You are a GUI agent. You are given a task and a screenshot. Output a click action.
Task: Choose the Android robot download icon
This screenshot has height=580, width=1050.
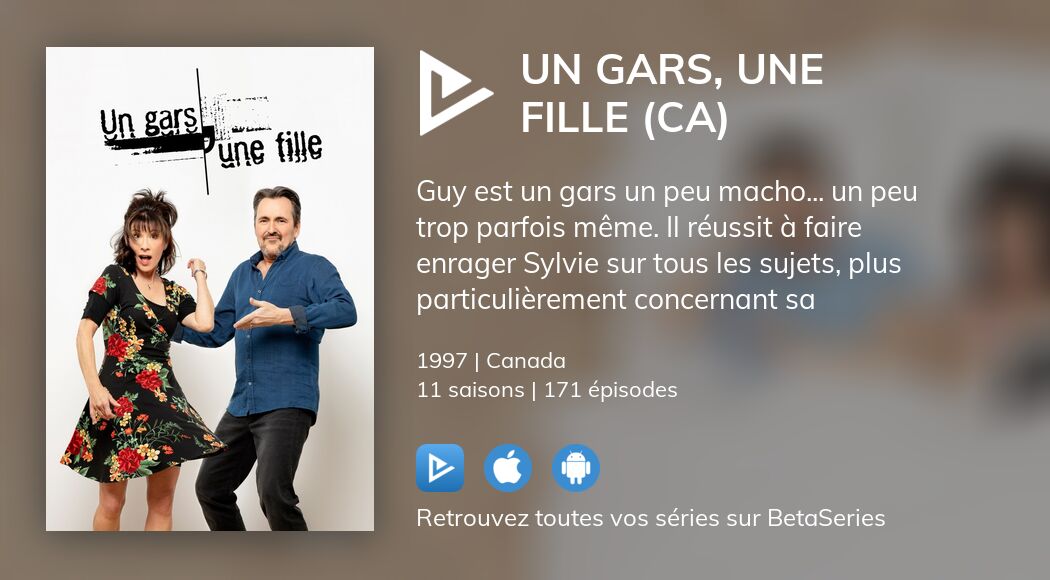click(x=576, y=467)
